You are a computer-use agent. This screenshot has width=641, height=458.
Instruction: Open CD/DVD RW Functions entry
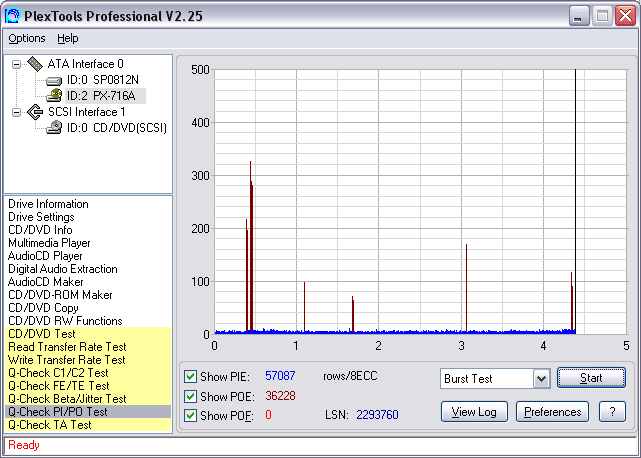click(x=65, y=321)
